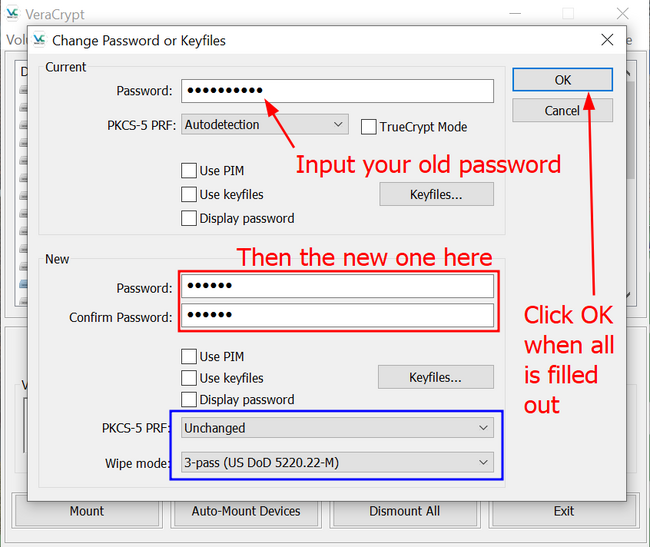This screenshot has width=650, height=547.
Task: Click the VeraCrypt main window title icon
Action: coord(12,14)
